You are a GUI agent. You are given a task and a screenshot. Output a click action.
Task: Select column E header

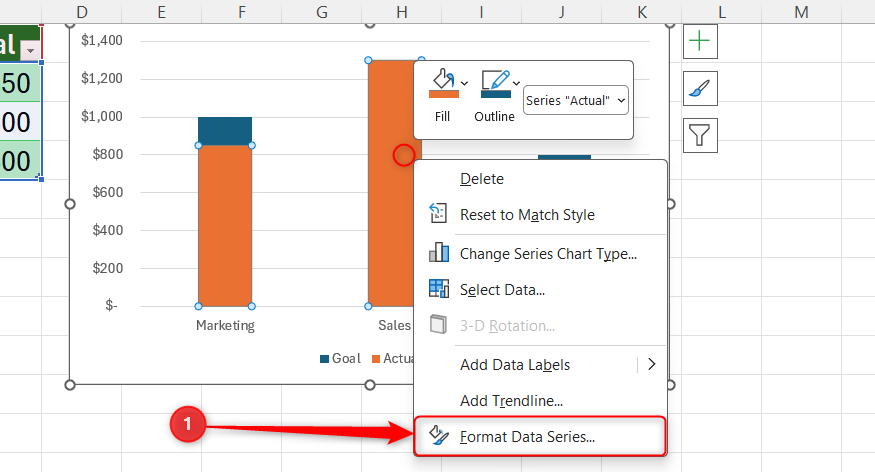coord(161,12)
